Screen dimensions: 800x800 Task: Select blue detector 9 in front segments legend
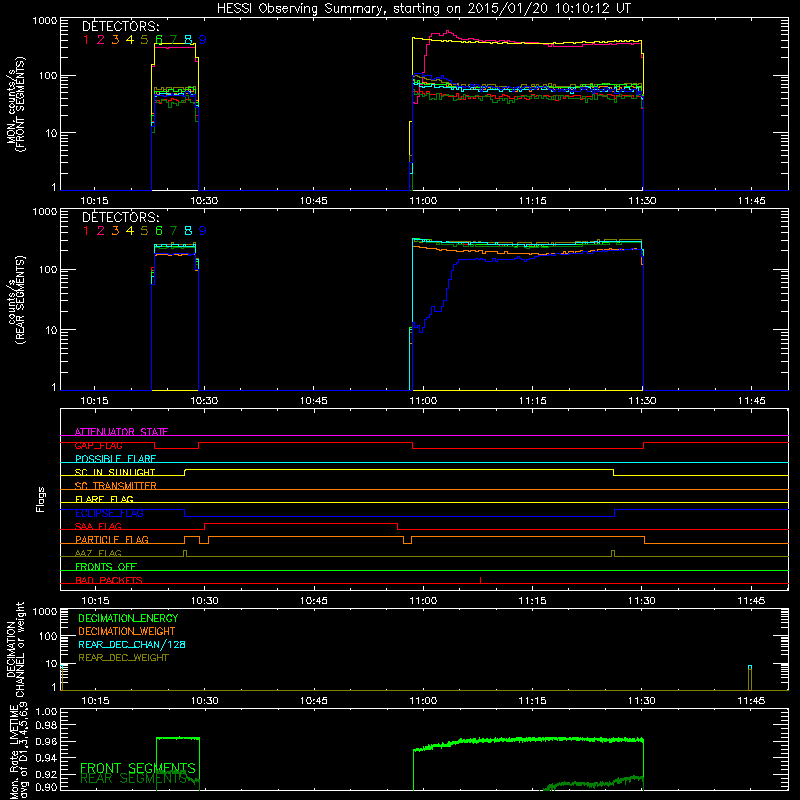[x=203, y=40]
